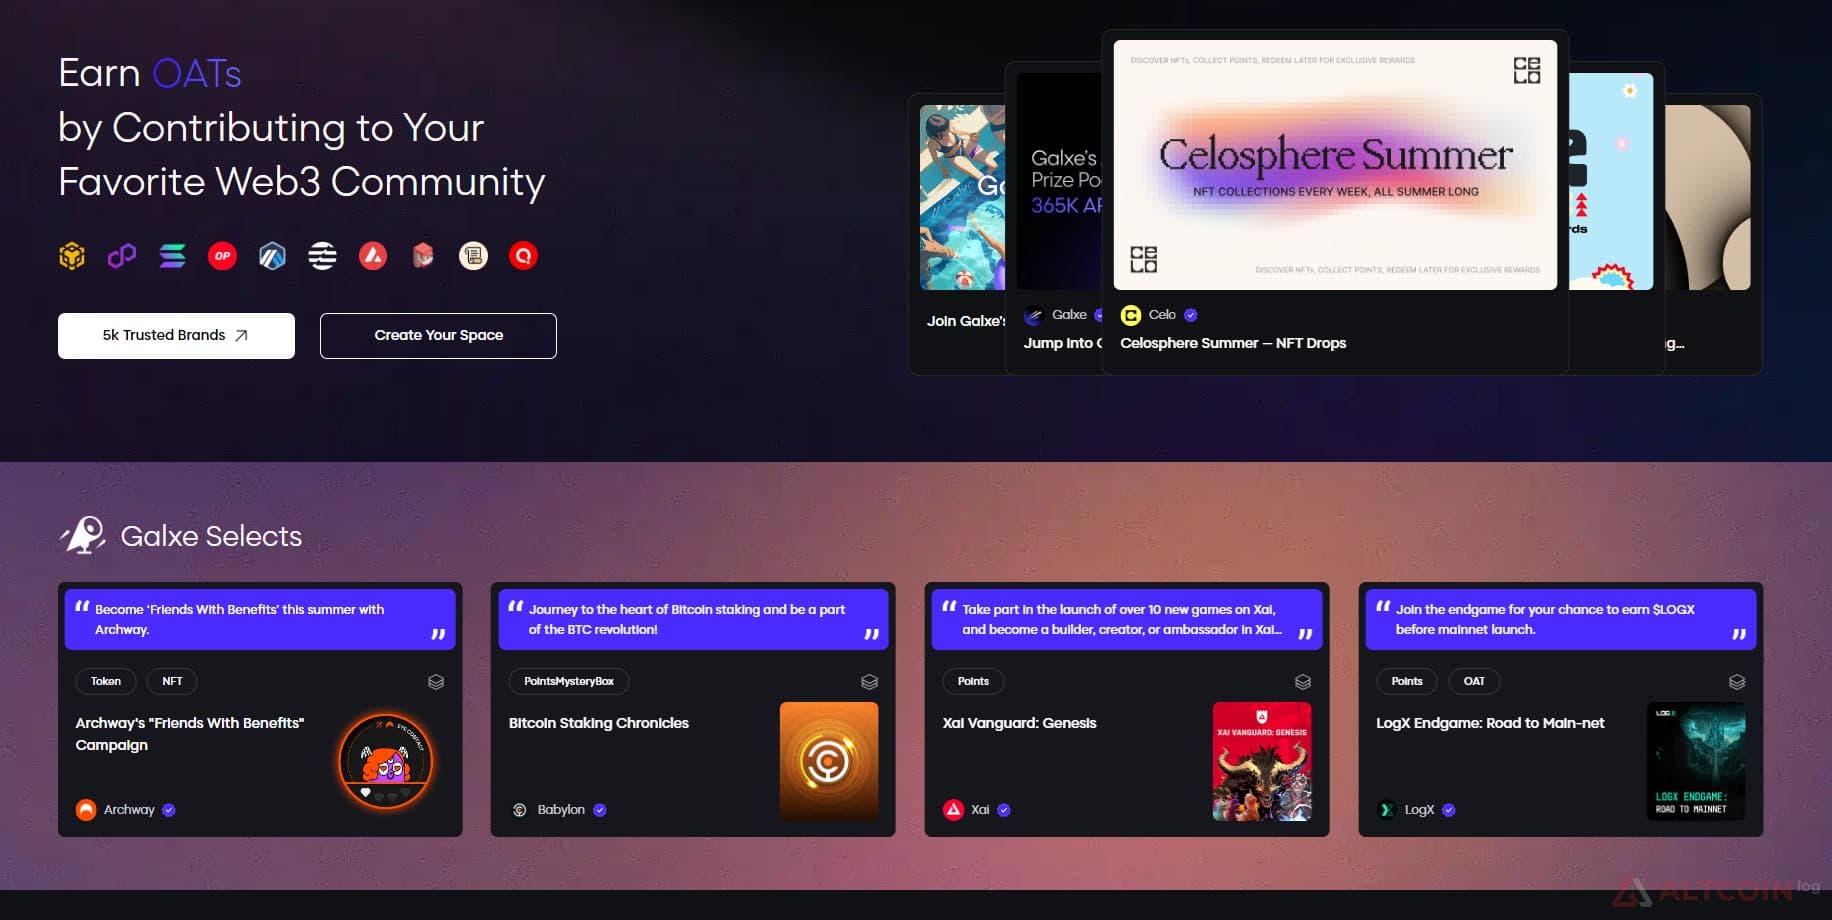Select the purple Polygon chain icon
The height and width of the screenshot is (920, 1832).
click(x=122, y=256)
